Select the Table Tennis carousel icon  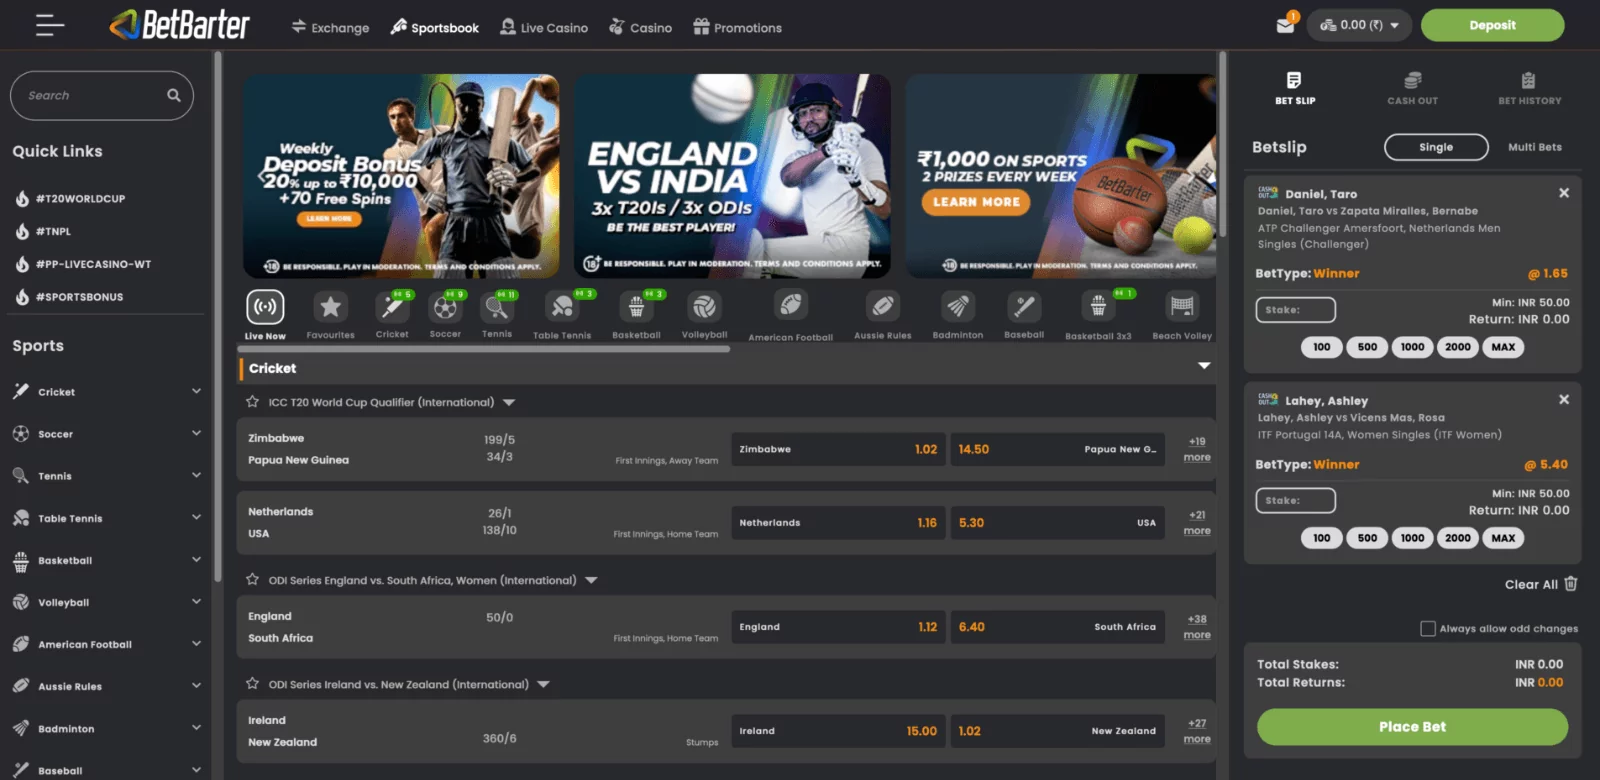[562, 307]
